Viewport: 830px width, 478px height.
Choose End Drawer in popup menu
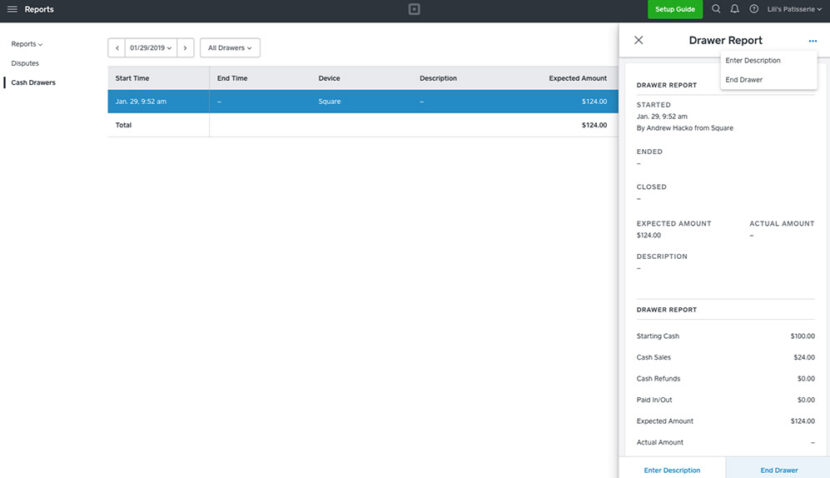coord(744,80)
